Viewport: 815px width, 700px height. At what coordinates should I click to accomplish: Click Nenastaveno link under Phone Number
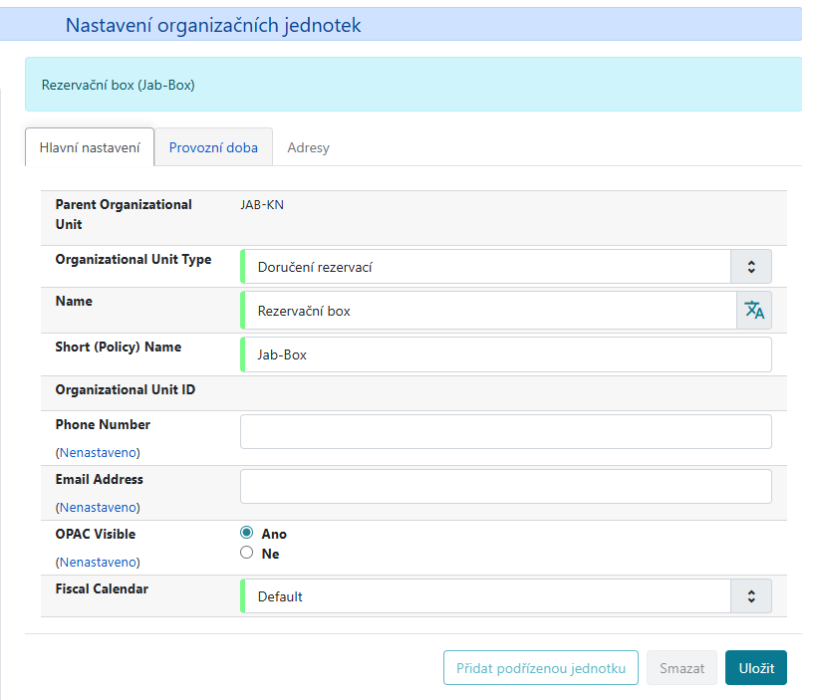98,452
